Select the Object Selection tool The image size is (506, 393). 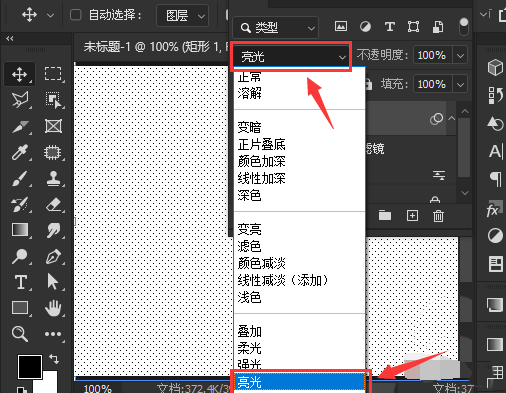pyautogui.click(x=53, y=100)
